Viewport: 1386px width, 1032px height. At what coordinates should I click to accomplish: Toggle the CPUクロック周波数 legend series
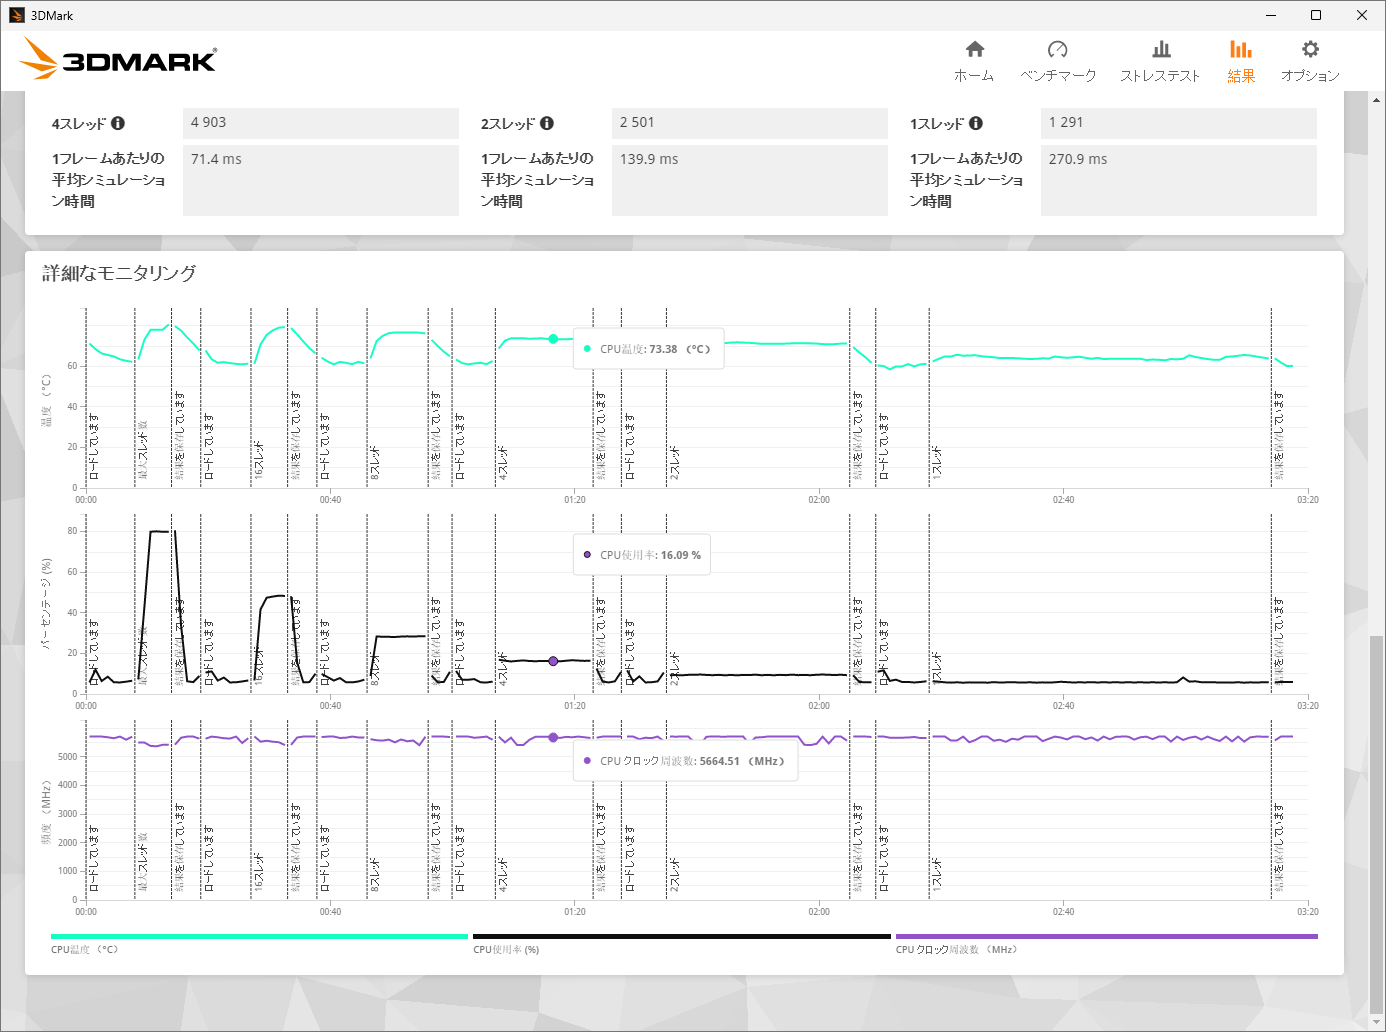(956, 949)
